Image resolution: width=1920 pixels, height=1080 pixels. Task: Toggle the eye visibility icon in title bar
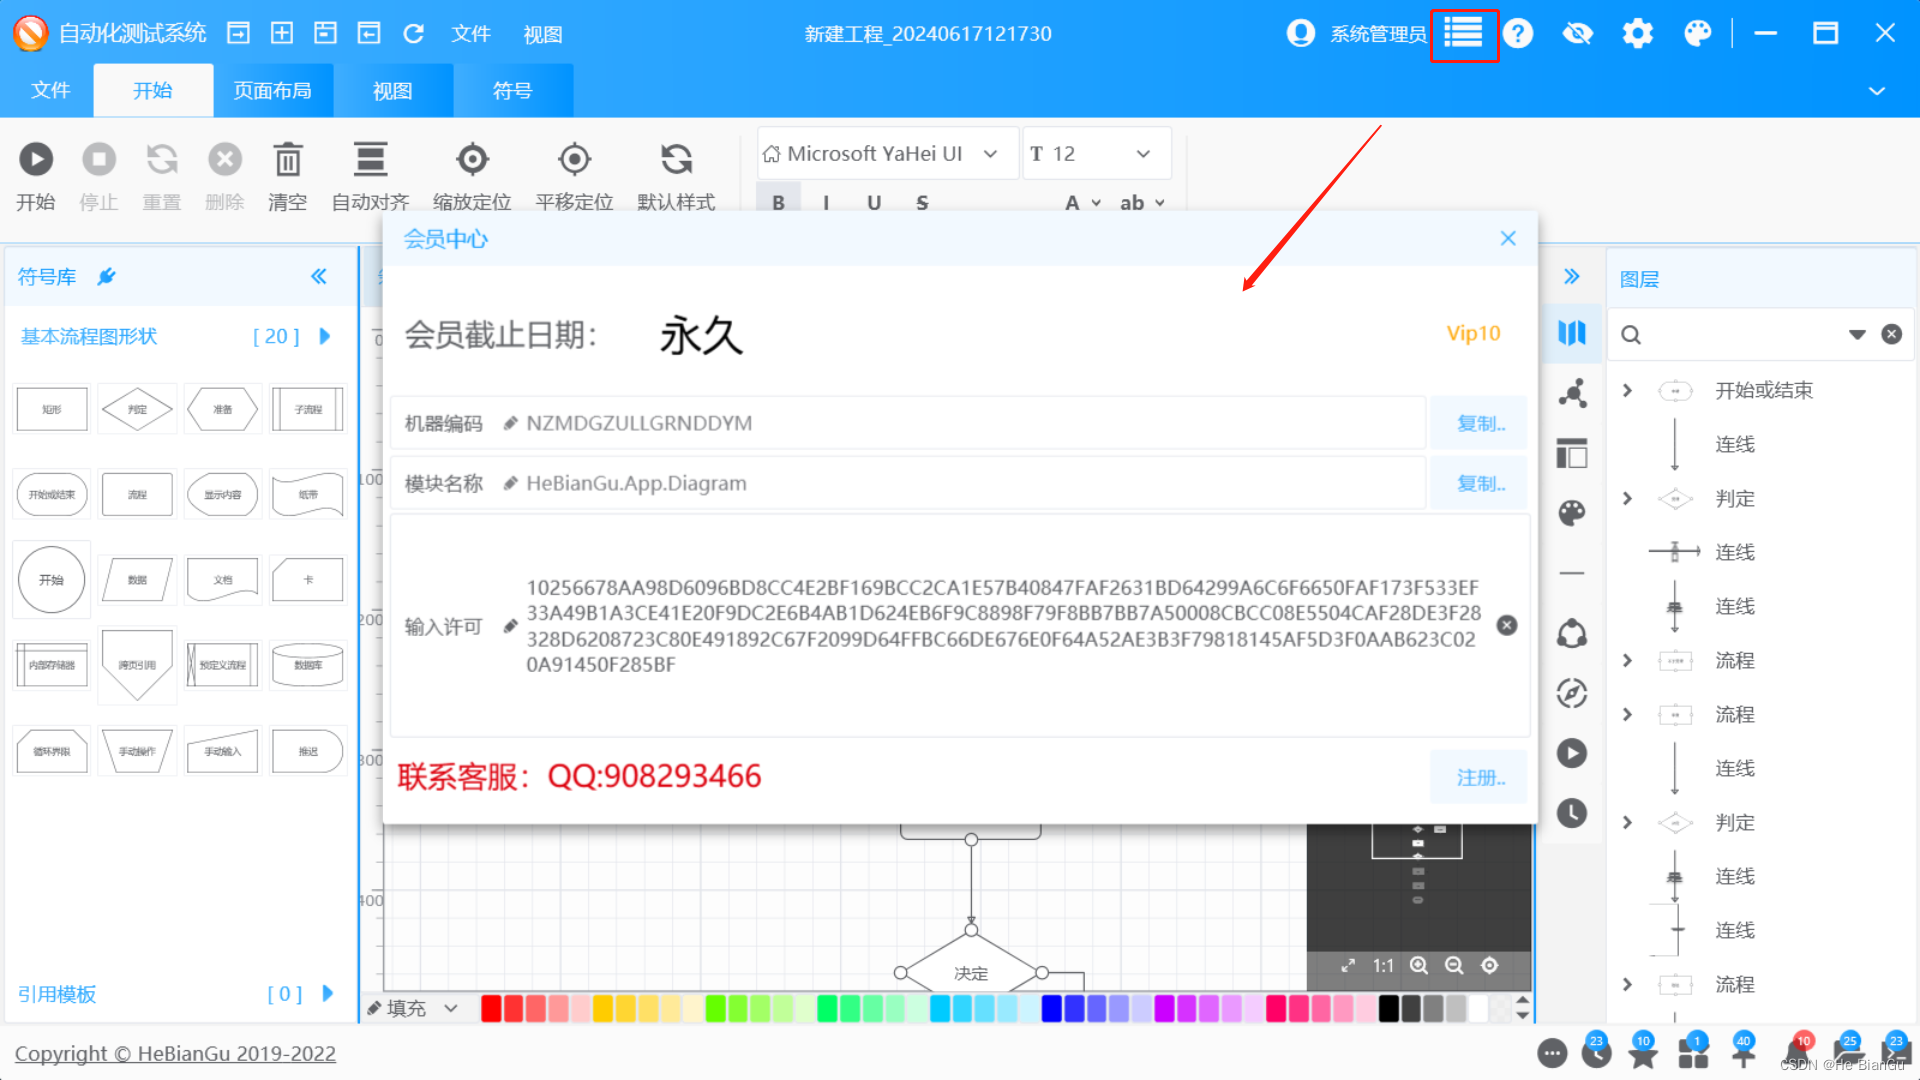[x=1577, y=33]
